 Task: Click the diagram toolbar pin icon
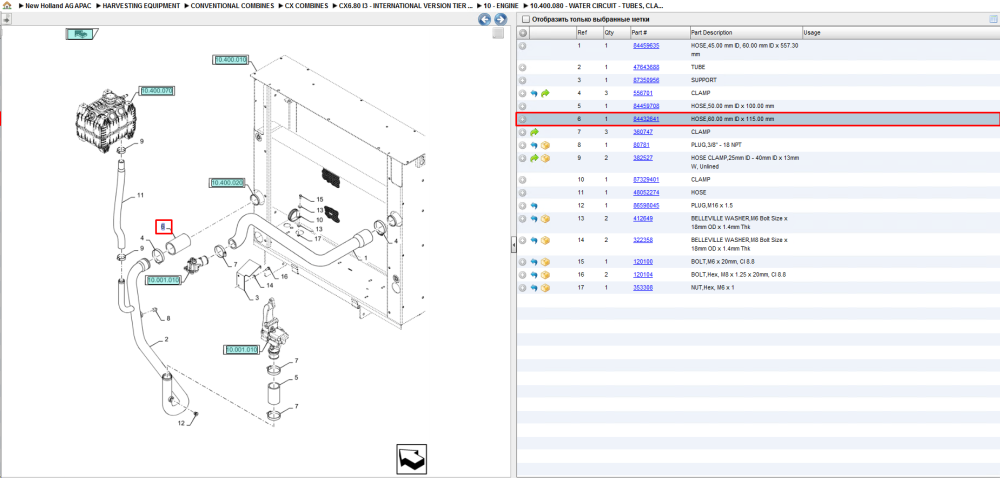(7, 19)
